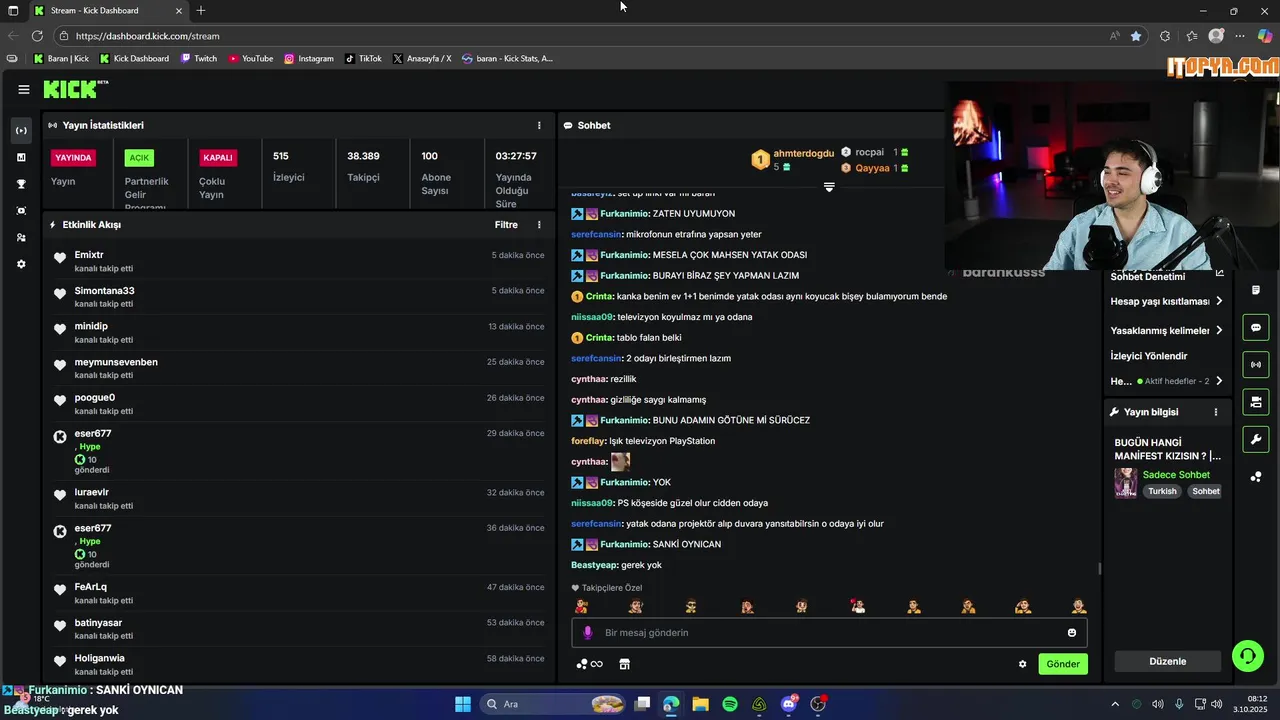
Task: Open the Sohbet Denetimi pop-out icon
Action: point(1219,274)
